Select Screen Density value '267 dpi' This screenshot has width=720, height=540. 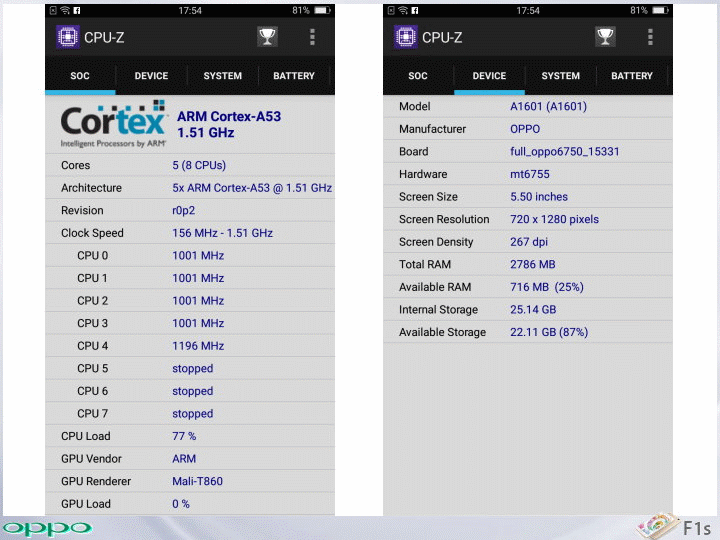tap(529, 242)
